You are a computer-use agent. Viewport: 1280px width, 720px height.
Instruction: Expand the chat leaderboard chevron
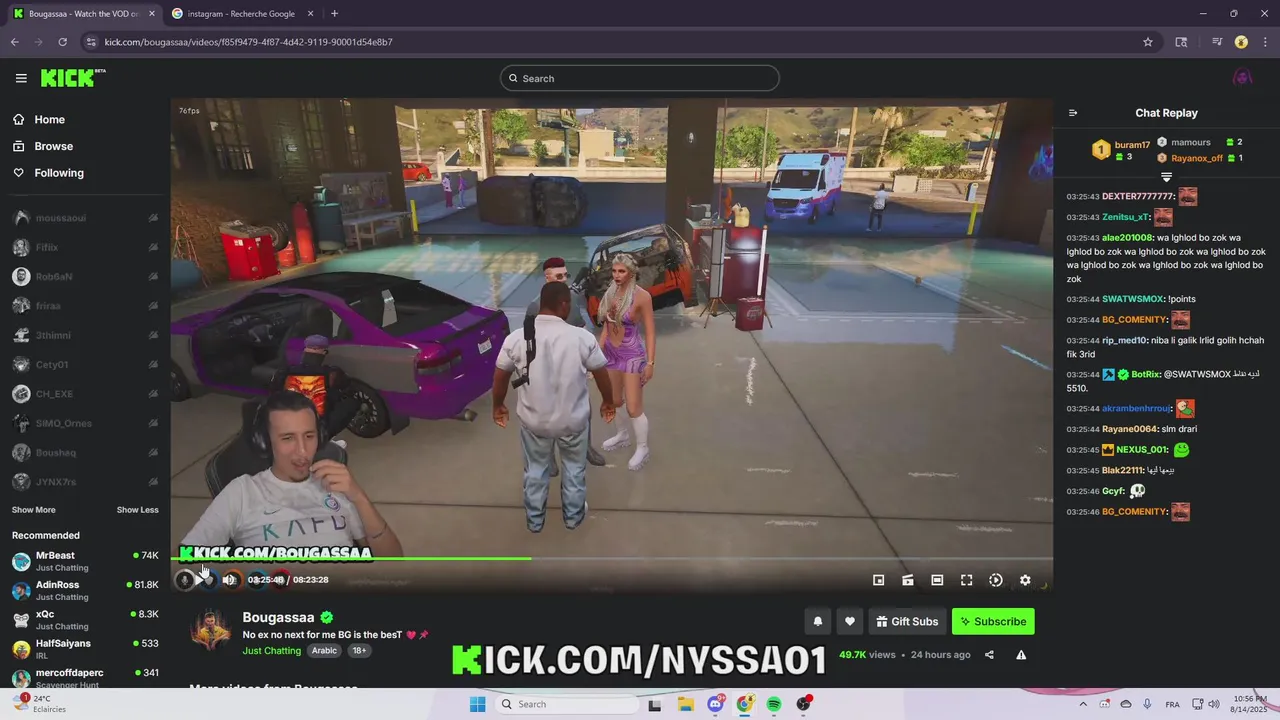point(1166,177)
